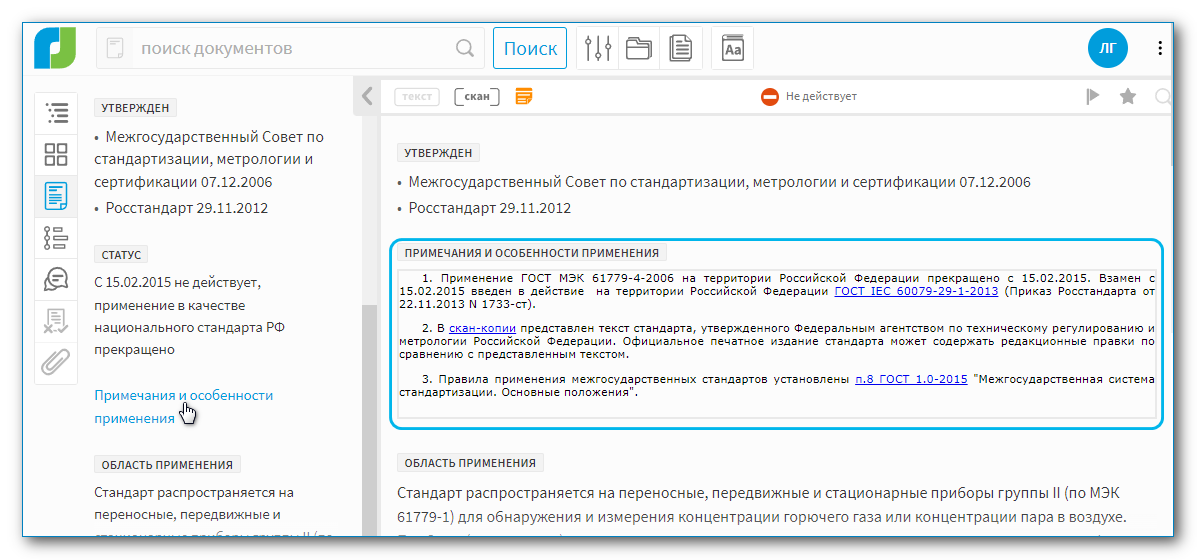1197x560 pixels.
Task: Click ОБЛАСТЬ ПРИМЕНЕНИЯ label in left panel
Action: click(167, 464)
